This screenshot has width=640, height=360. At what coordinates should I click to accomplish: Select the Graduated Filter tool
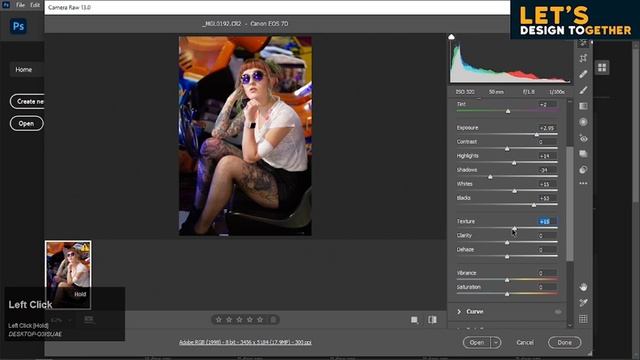click(x=583, y=106)
